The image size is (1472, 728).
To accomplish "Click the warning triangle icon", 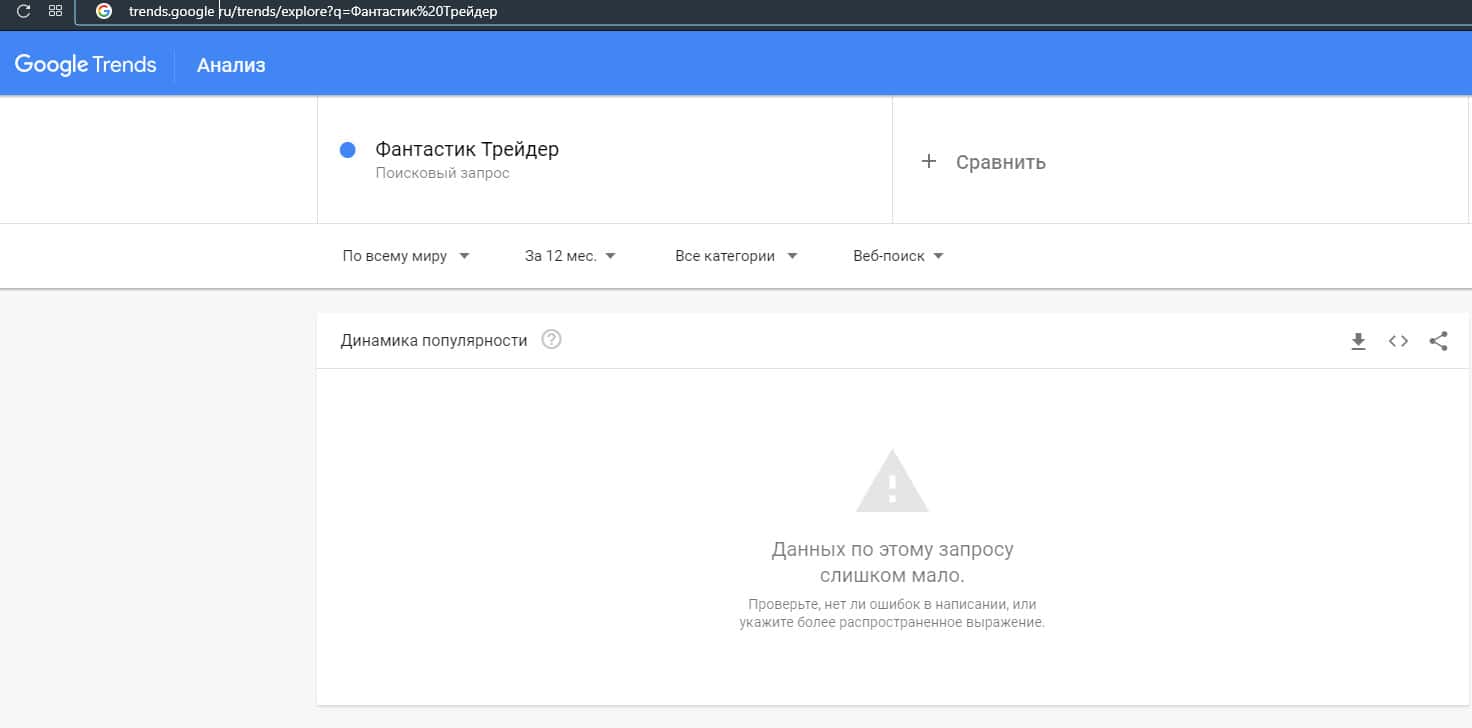I will [x=892, y=481].
